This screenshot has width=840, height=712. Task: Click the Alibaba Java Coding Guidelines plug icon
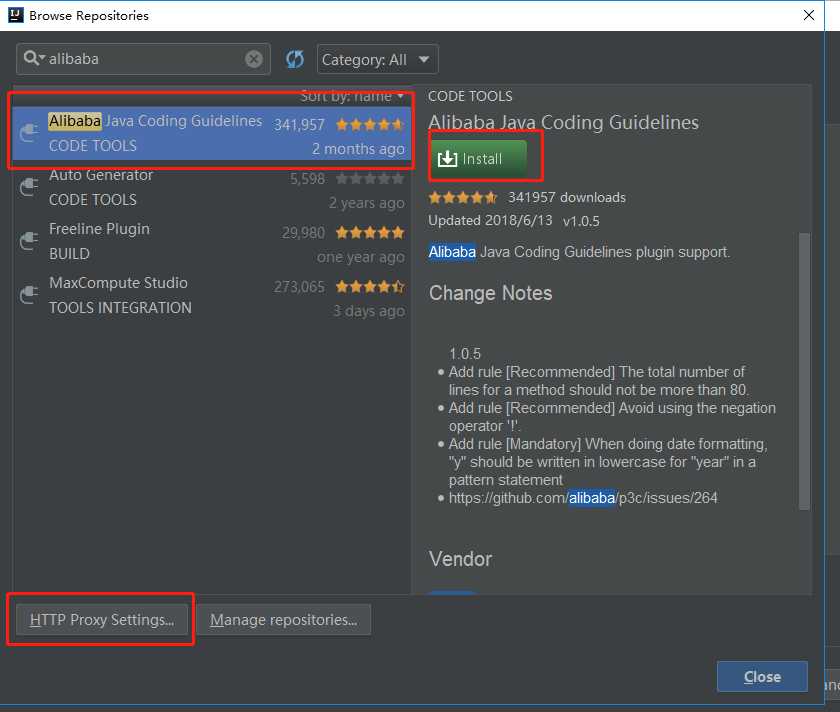29,132
